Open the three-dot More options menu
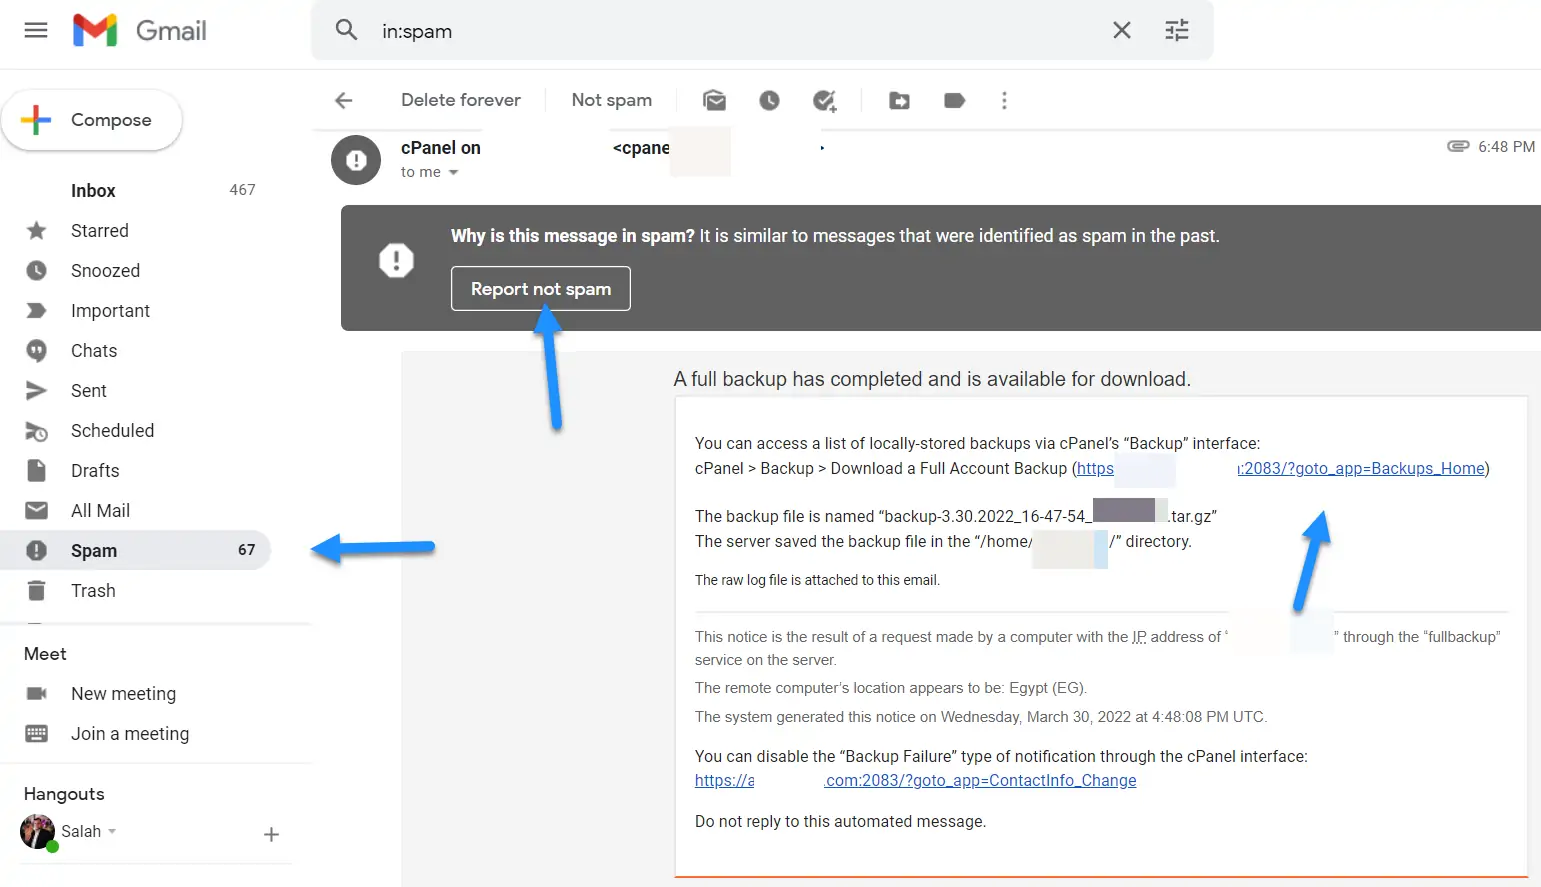Image resolution: width=1541 pixels, height=887 pixels. pos(1004,100)
